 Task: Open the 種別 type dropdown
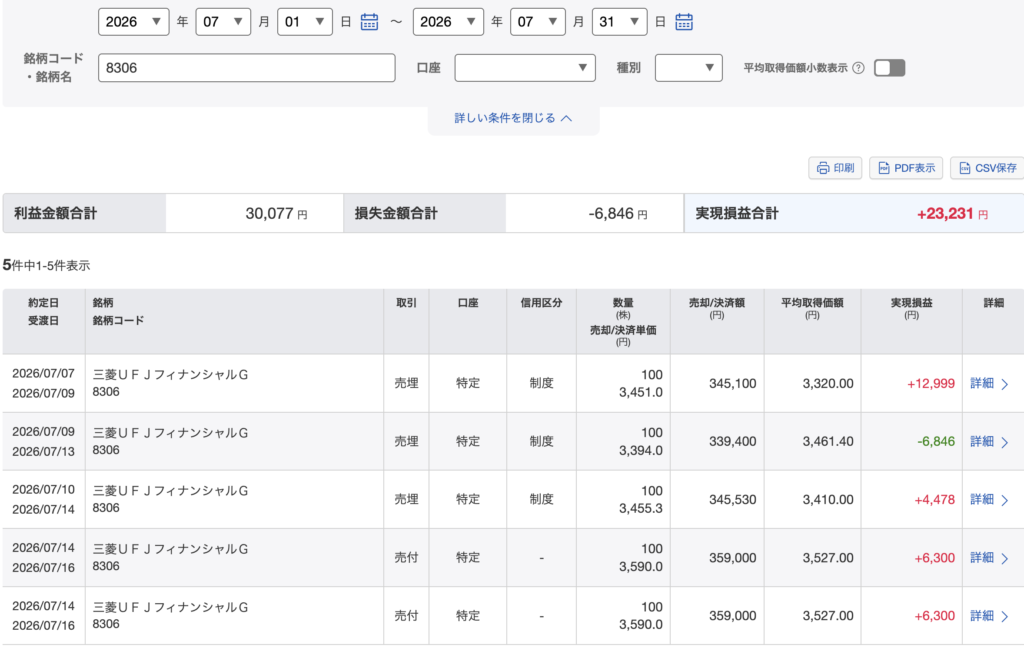(x=689, y=68)
